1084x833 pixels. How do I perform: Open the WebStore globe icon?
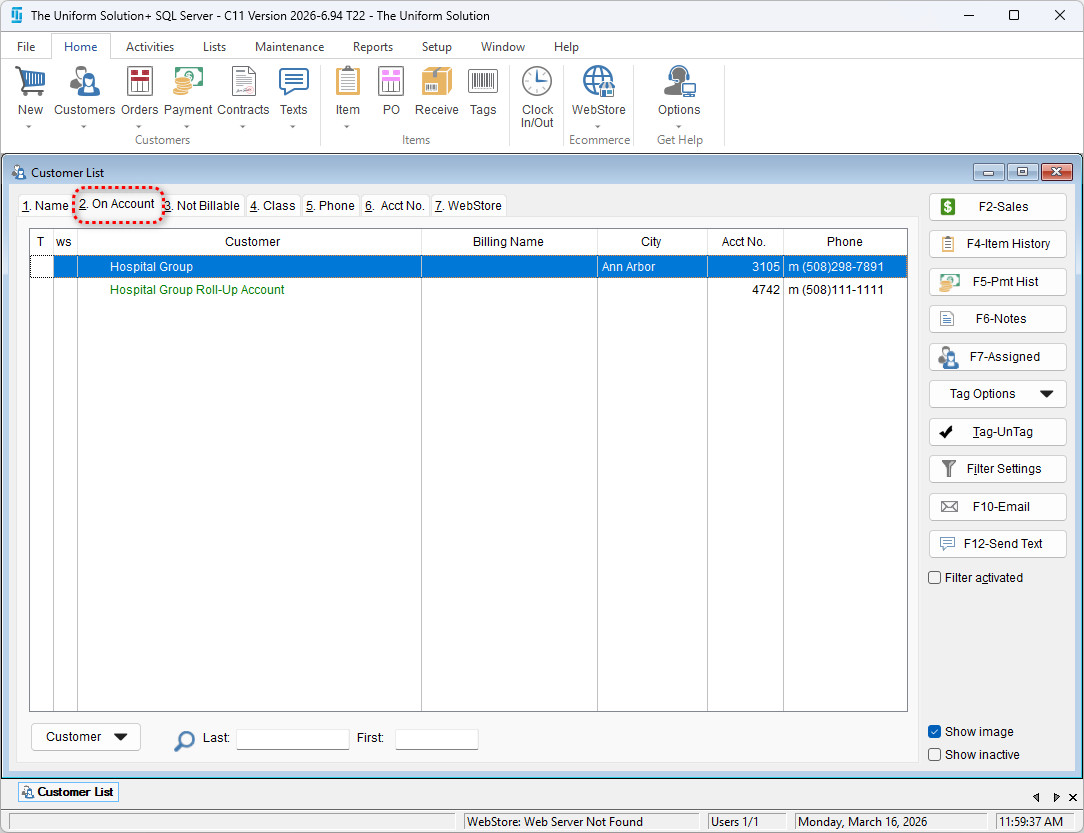pos(598,82)
